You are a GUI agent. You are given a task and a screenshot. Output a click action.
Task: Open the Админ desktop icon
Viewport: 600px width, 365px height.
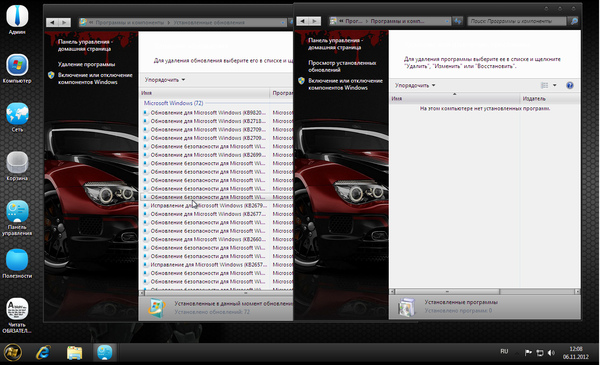pyautogui.click(x=17, y=19)
